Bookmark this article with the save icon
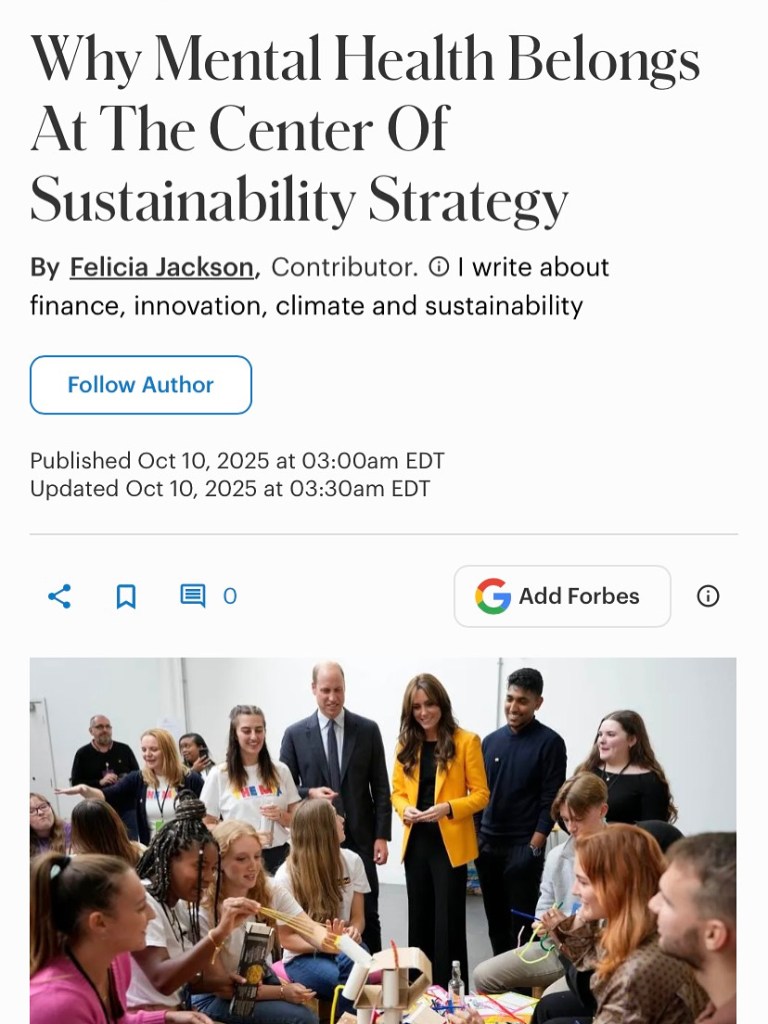Screen dimensions: 768x1024 coord(126,597)
